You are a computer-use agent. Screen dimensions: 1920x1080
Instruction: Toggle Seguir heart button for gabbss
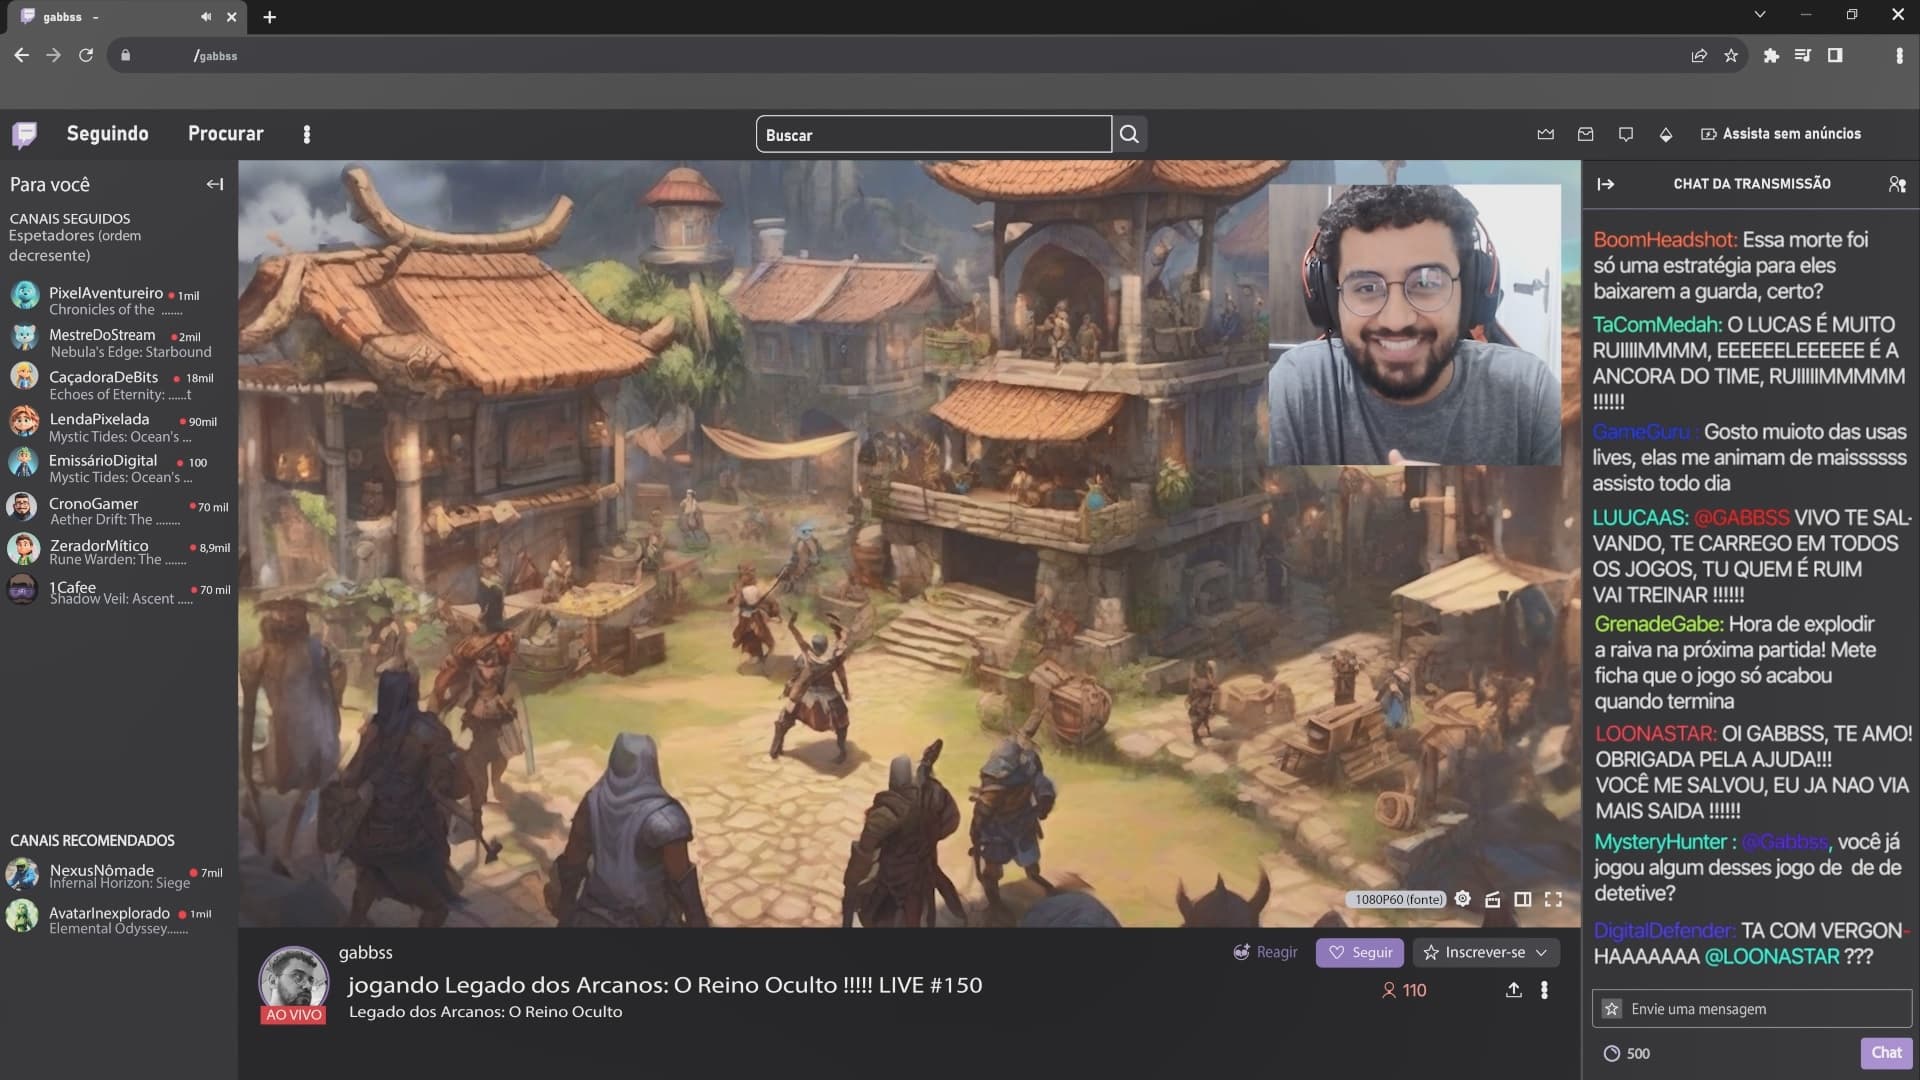[1359, 953]
